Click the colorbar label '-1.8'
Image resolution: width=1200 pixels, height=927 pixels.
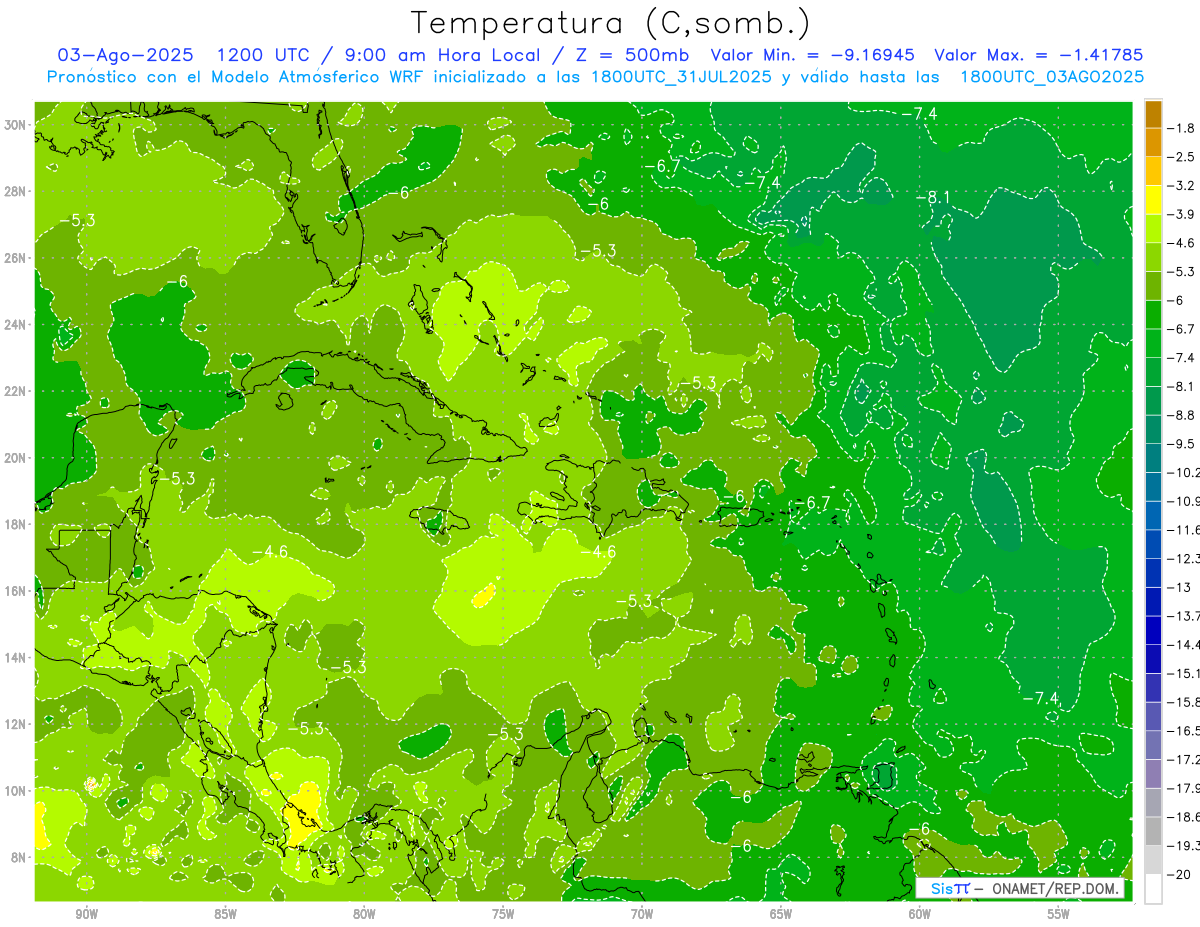pyautogui.click(x=1183, y=128)
